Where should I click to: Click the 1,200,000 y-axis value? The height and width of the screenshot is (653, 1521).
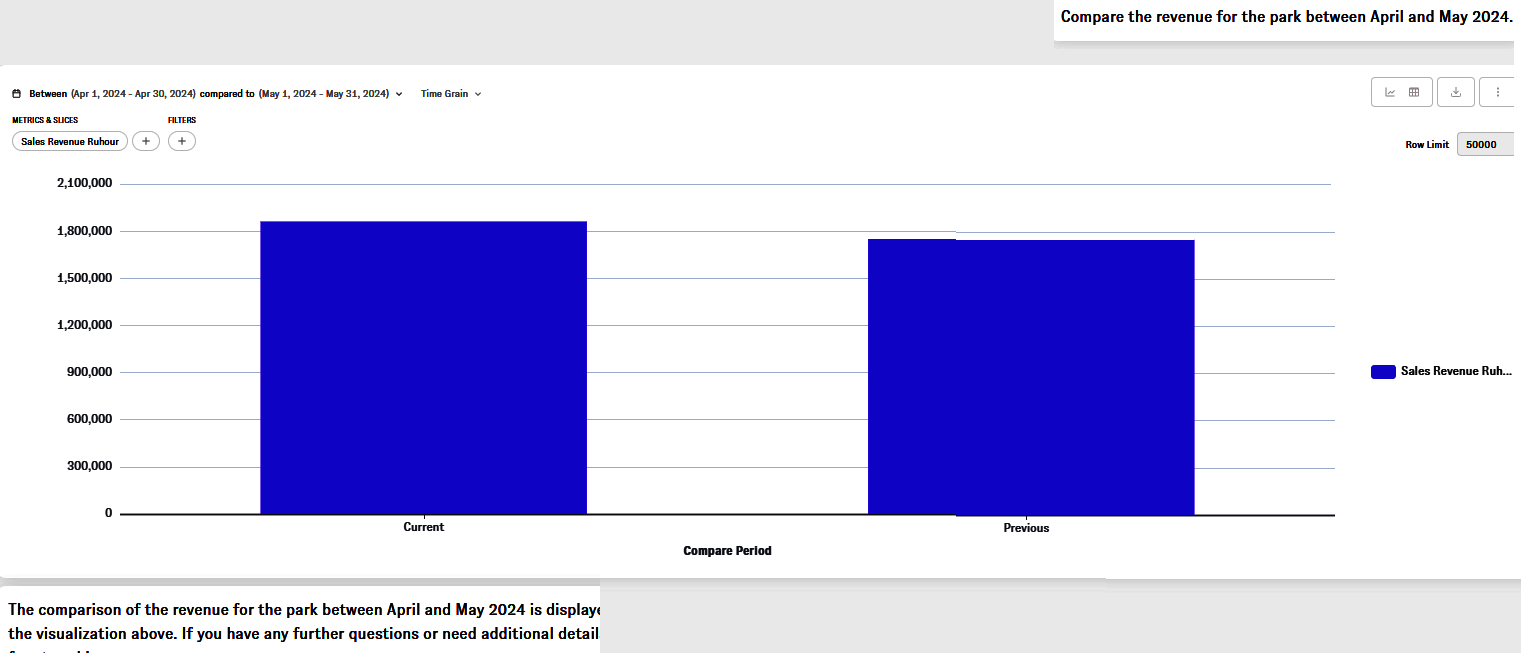tap(85, 325)
